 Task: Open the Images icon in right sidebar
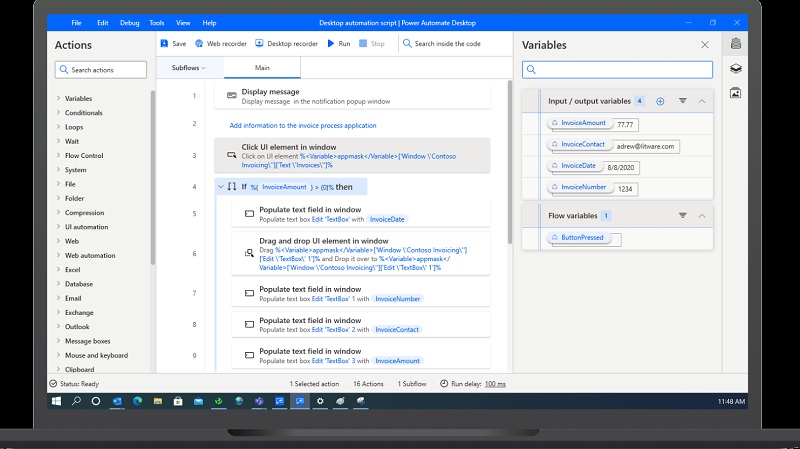[x=735, y=93]
